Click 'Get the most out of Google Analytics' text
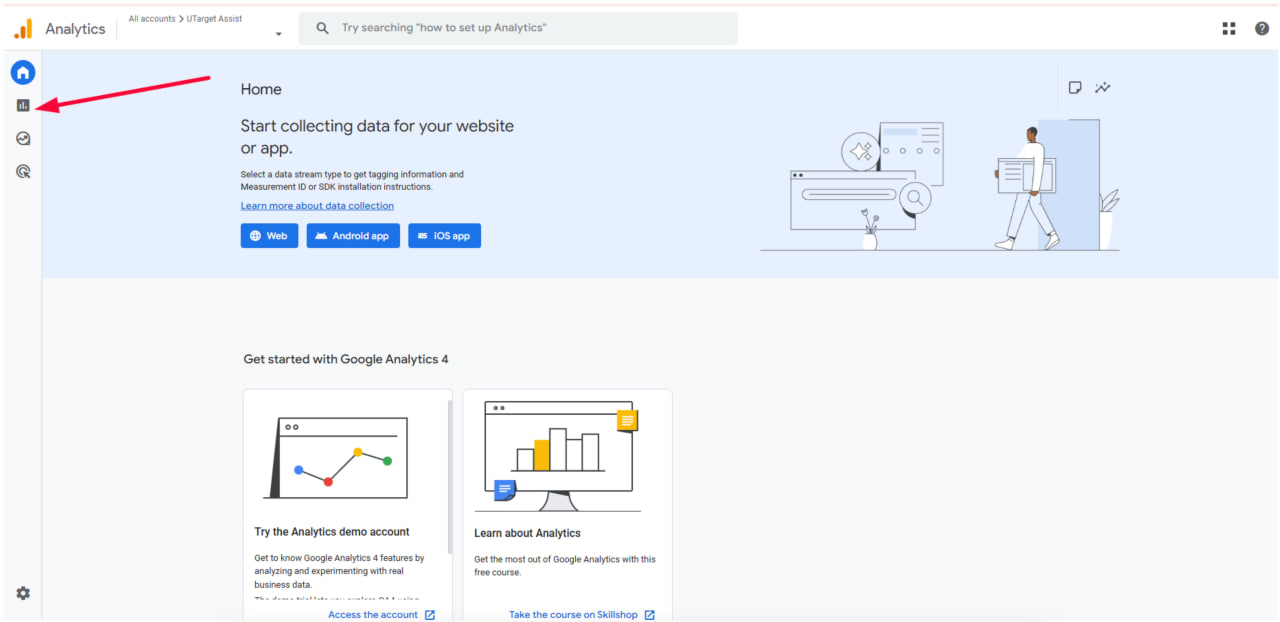Screen dimensions: 1280x622 pyautogui.click(x=565, y=565)
